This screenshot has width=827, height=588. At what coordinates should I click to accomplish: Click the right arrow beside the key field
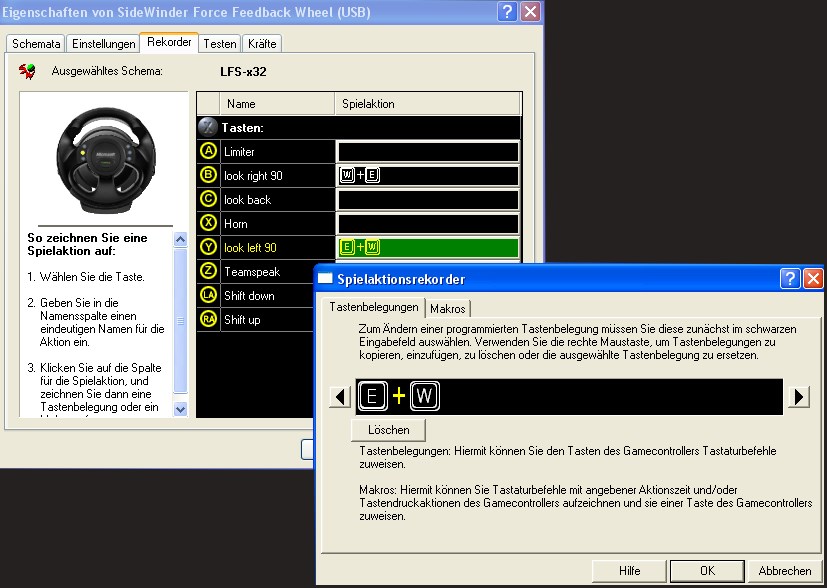pos(799,397)
